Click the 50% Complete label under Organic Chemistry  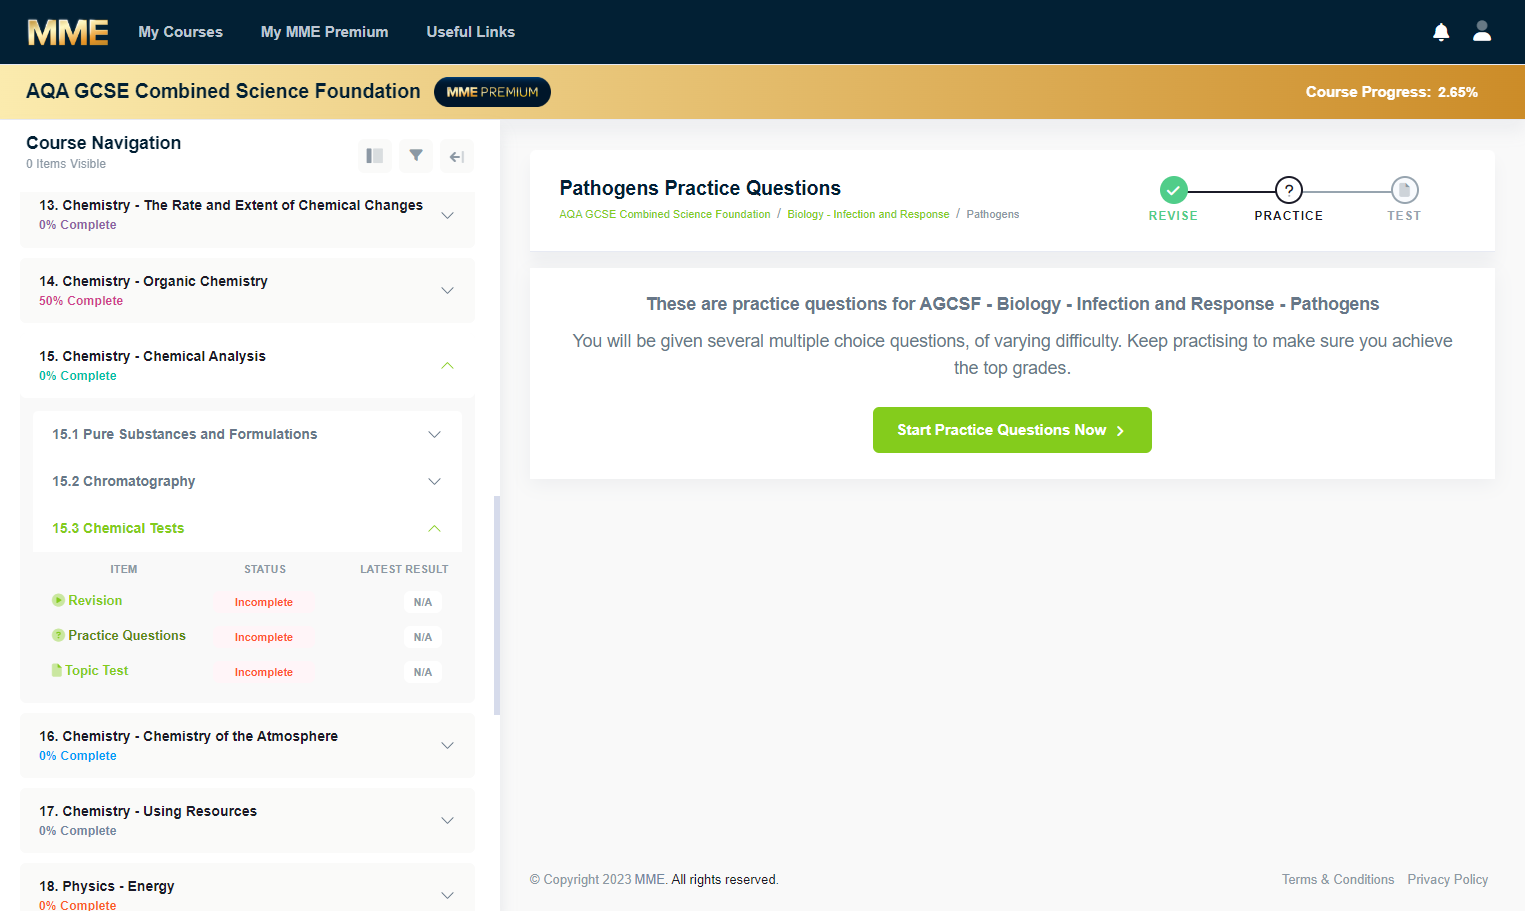81,301
